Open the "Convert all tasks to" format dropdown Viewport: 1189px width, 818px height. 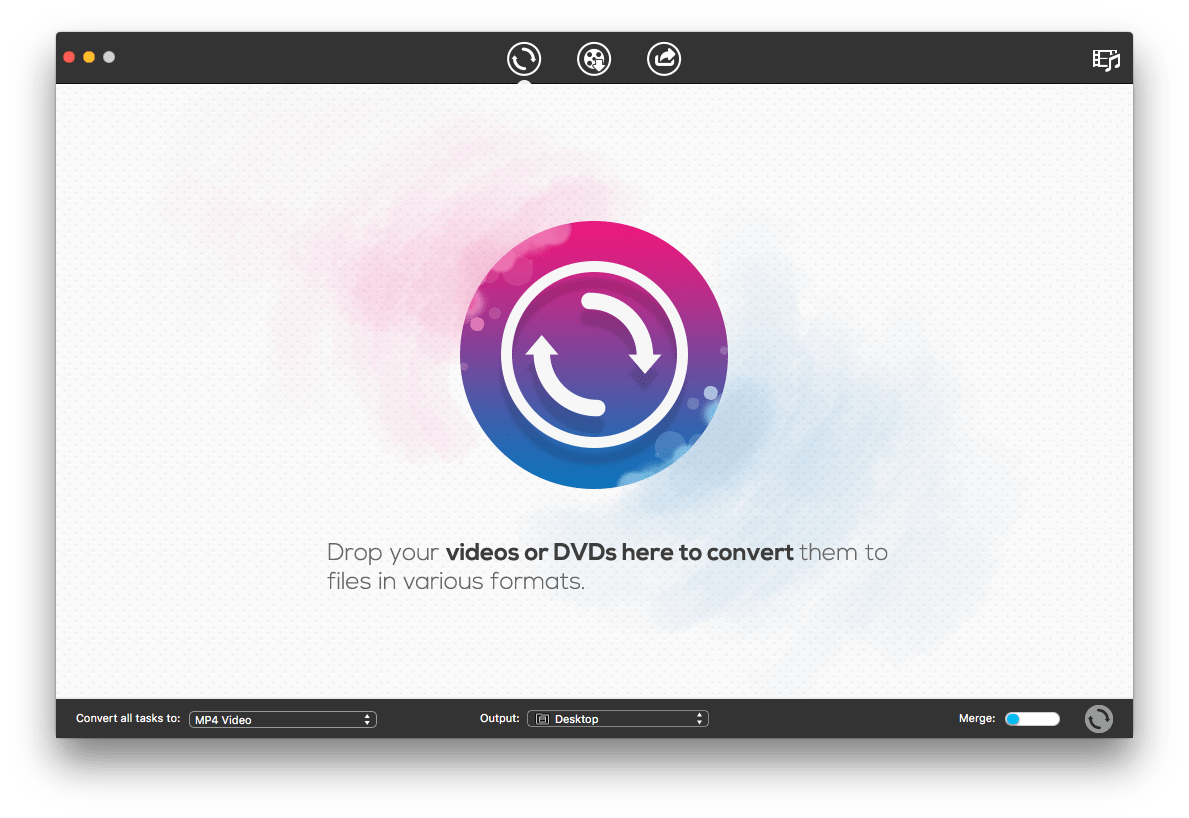283,719
